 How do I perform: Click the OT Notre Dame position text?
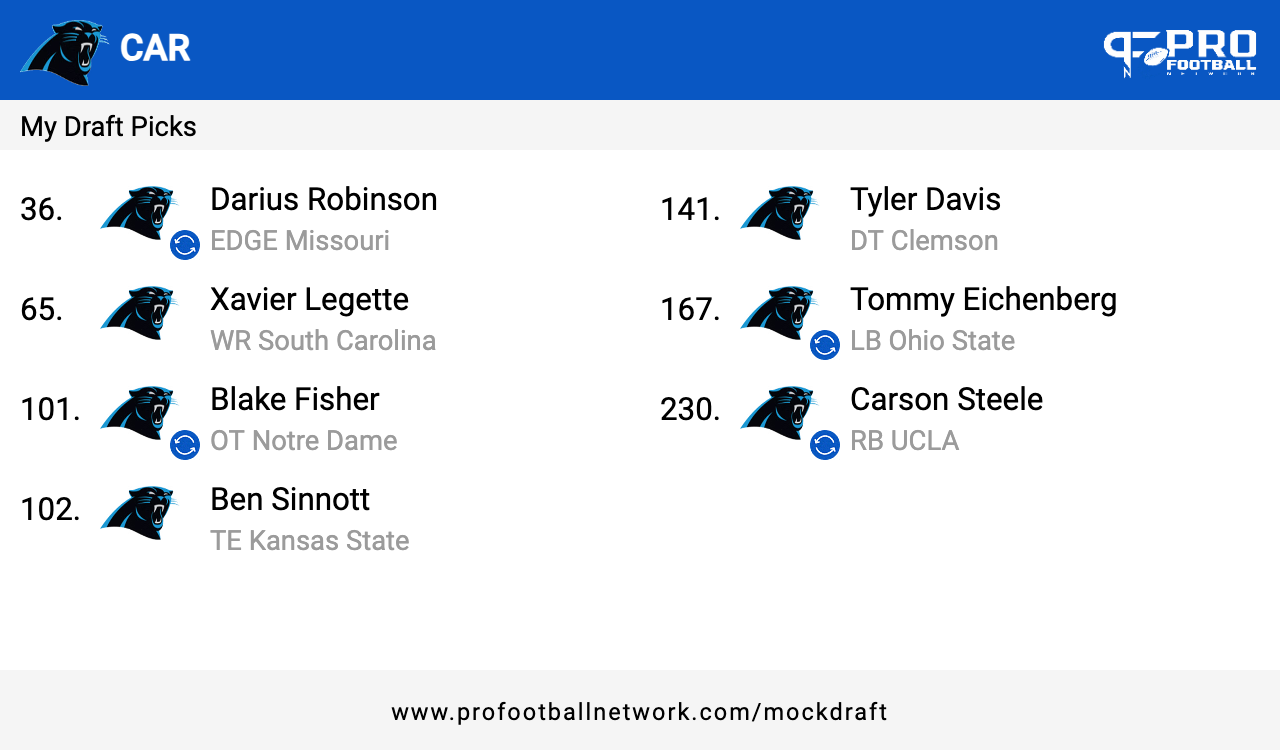(x=304, y=441)
